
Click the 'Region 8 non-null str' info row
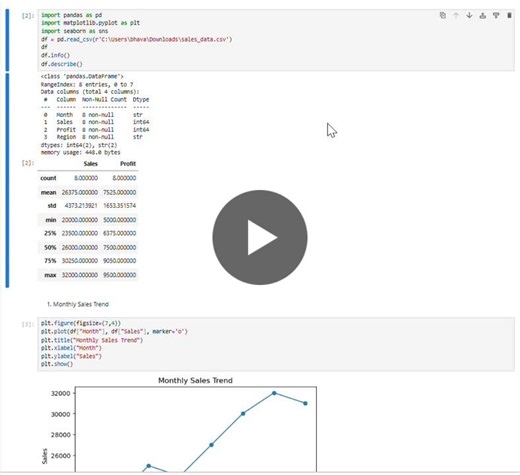[x=93, y=137]
